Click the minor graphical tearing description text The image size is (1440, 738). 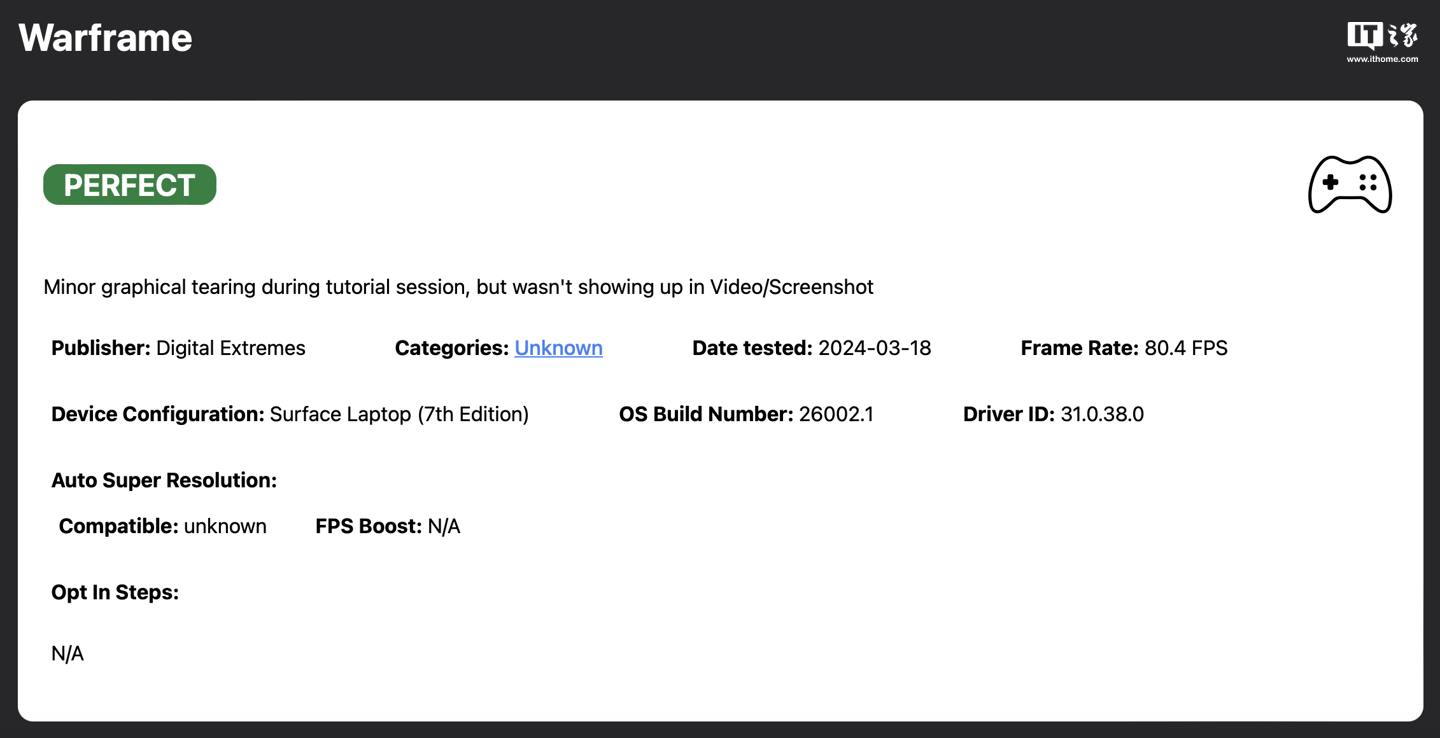[x=458, y=287]
